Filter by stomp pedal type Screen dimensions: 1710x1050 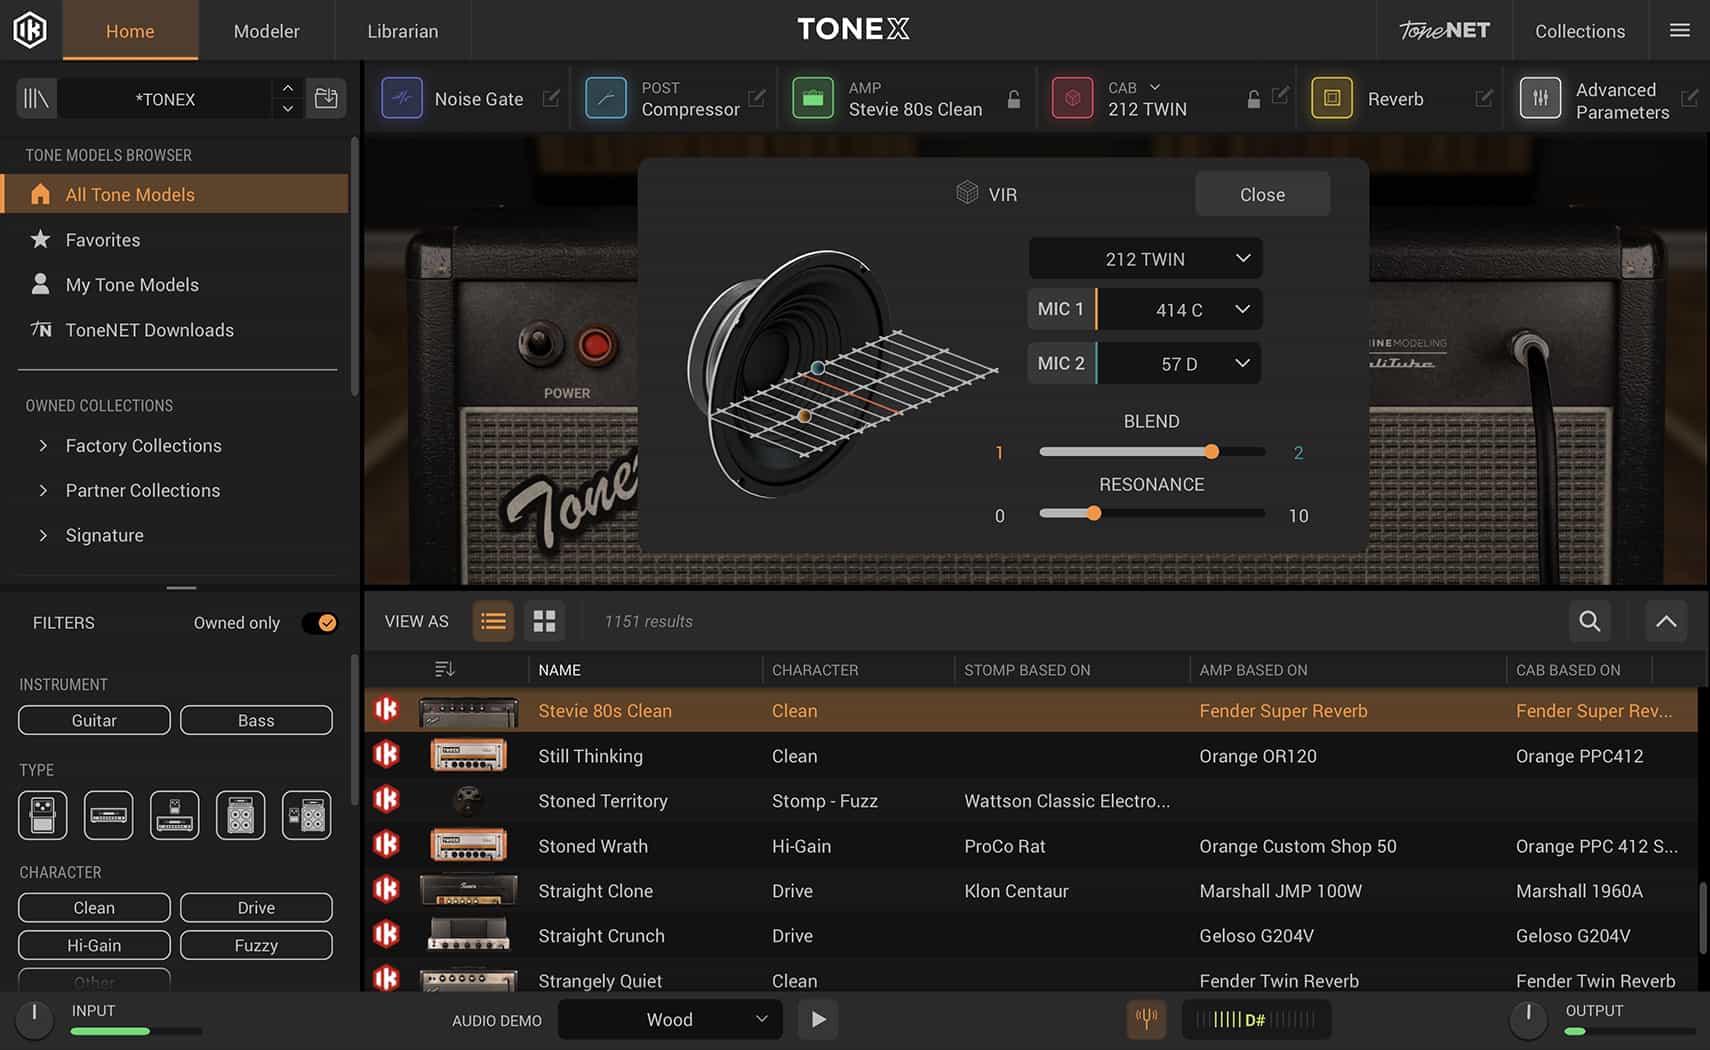[x=43, y=815]
